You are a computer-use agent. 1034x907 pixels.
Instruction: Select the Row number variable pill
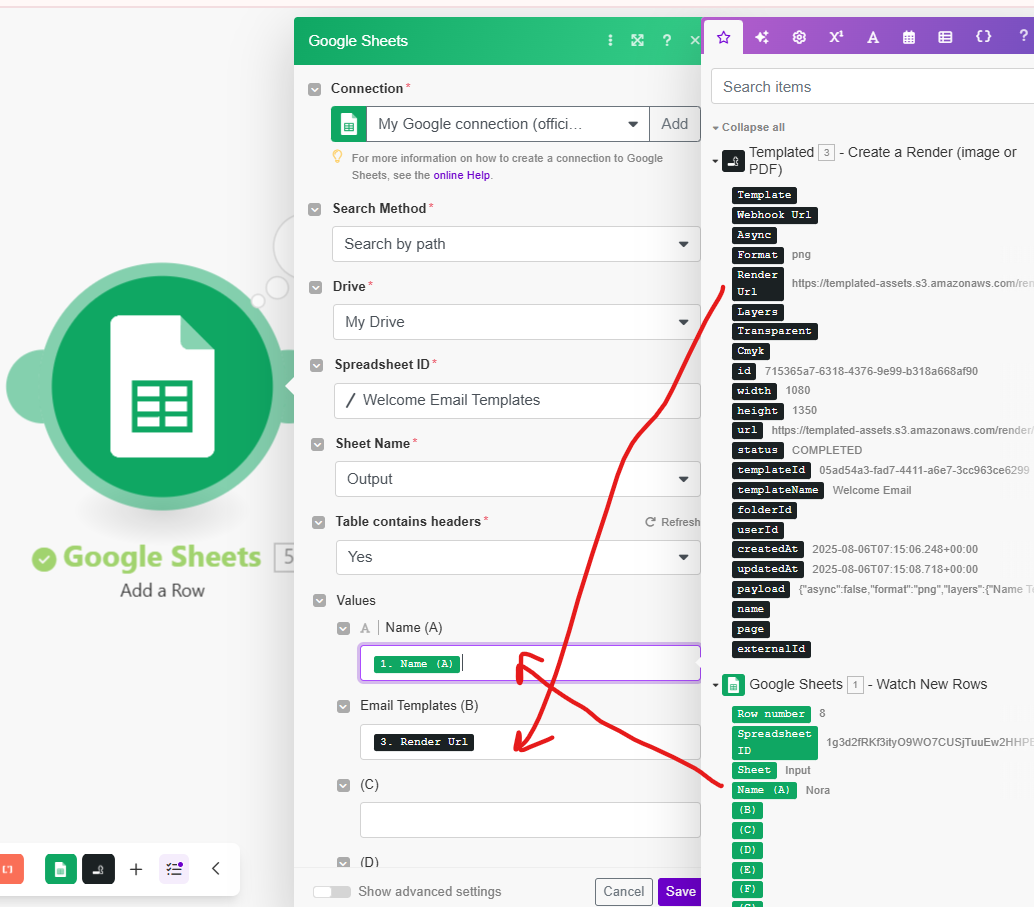(x=771, y=714)
